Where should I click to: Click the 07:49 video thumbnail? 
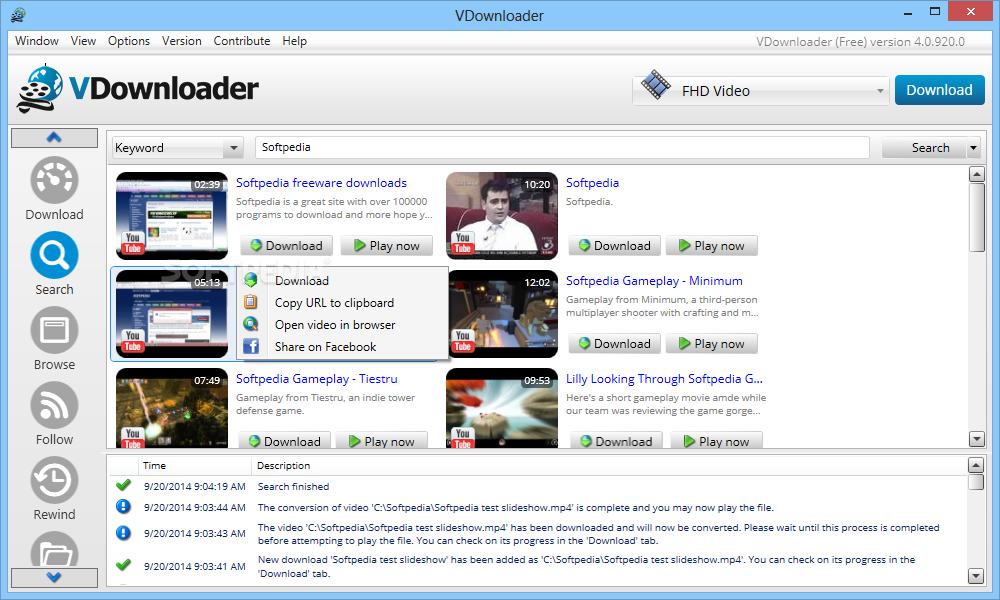tap(172, 408)
